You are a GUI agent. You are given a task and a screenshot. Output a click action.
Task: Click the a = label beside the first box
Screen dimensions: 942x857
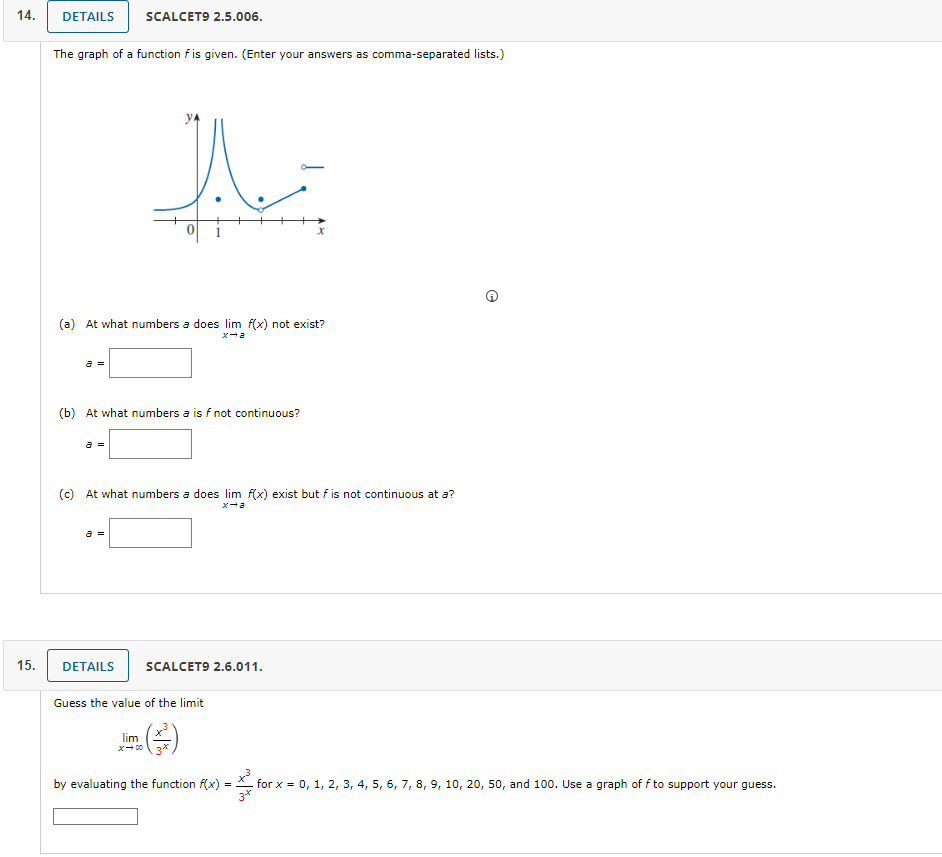click(93, 362)
